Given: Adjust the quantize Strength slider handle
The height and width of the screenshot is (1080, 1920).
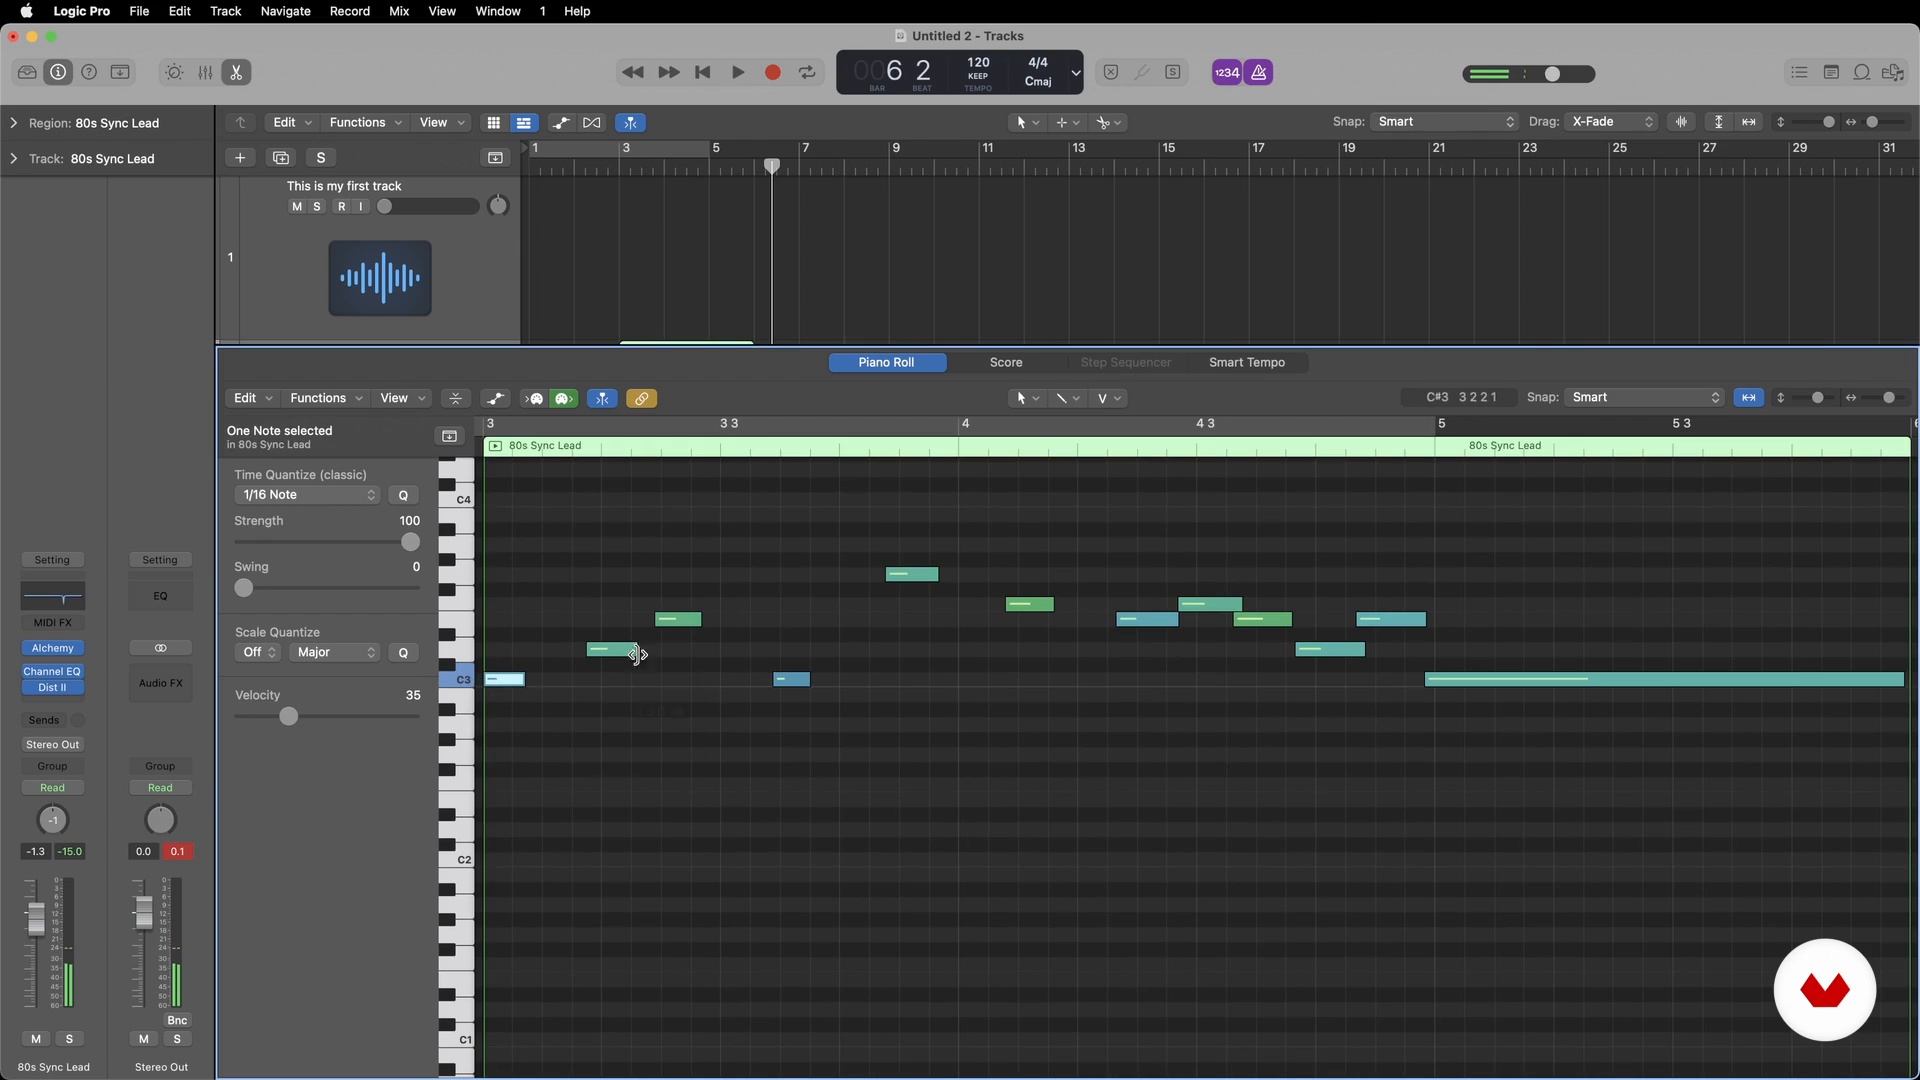Looking at the screenshot, I should [x=410, y=542].
